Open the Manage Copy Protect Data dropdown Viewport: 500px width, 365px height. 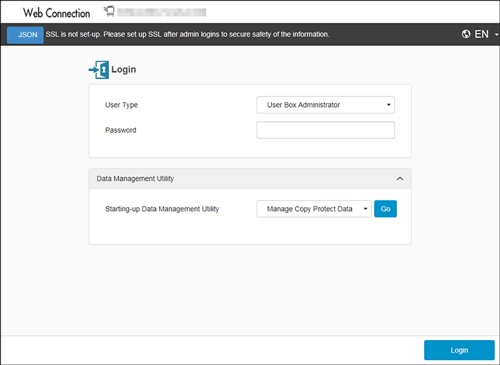click(314, 209)
